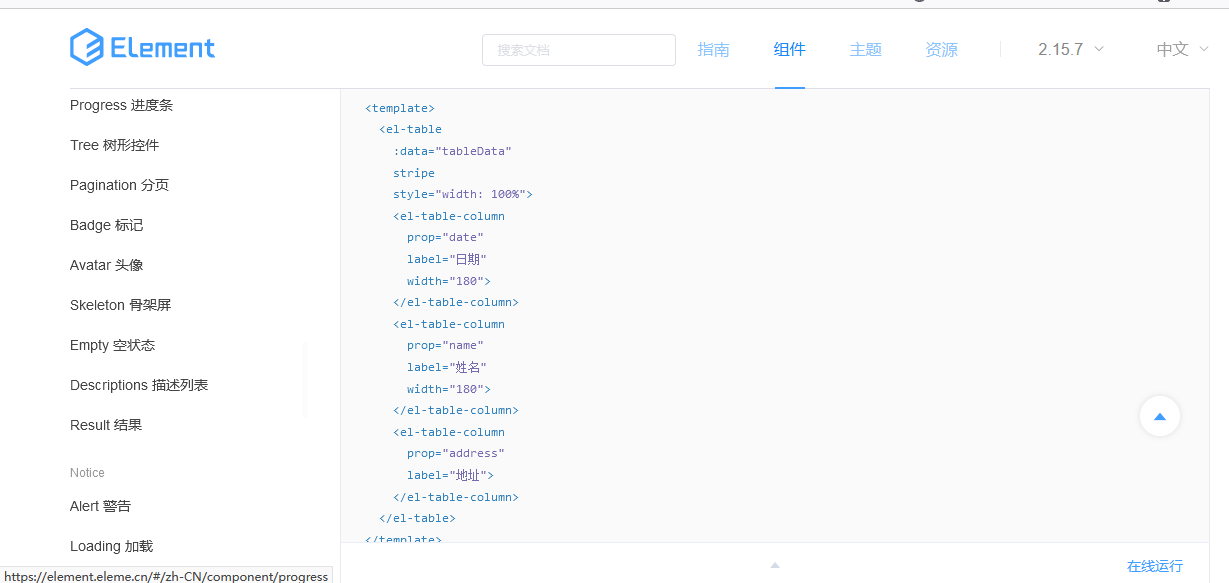1229x583 pixels.
Task: Go to Badge 标记 page
Action: pos(106,225)
